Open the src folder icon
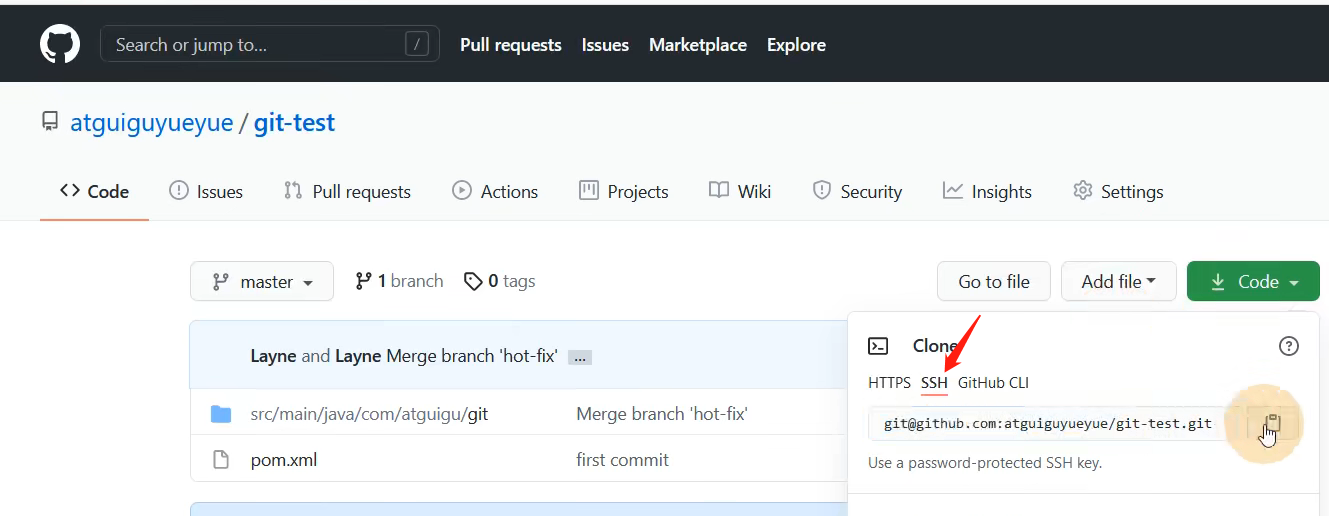The image size is (1329, 516). (x=221, y=414)
